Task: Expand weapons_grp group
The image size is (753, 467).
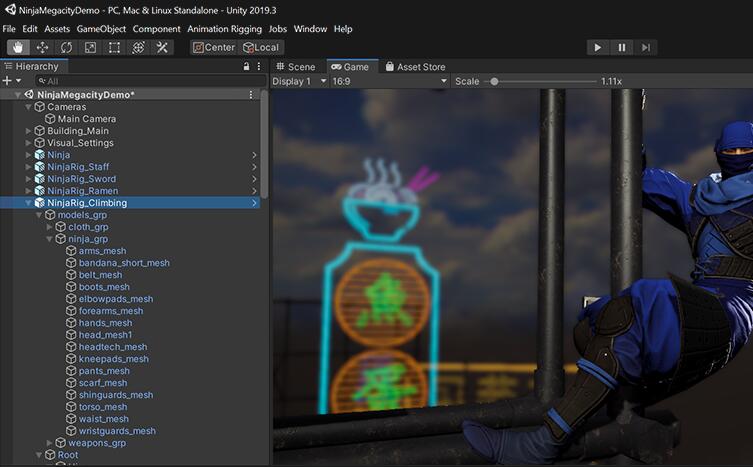Action: 49,442
